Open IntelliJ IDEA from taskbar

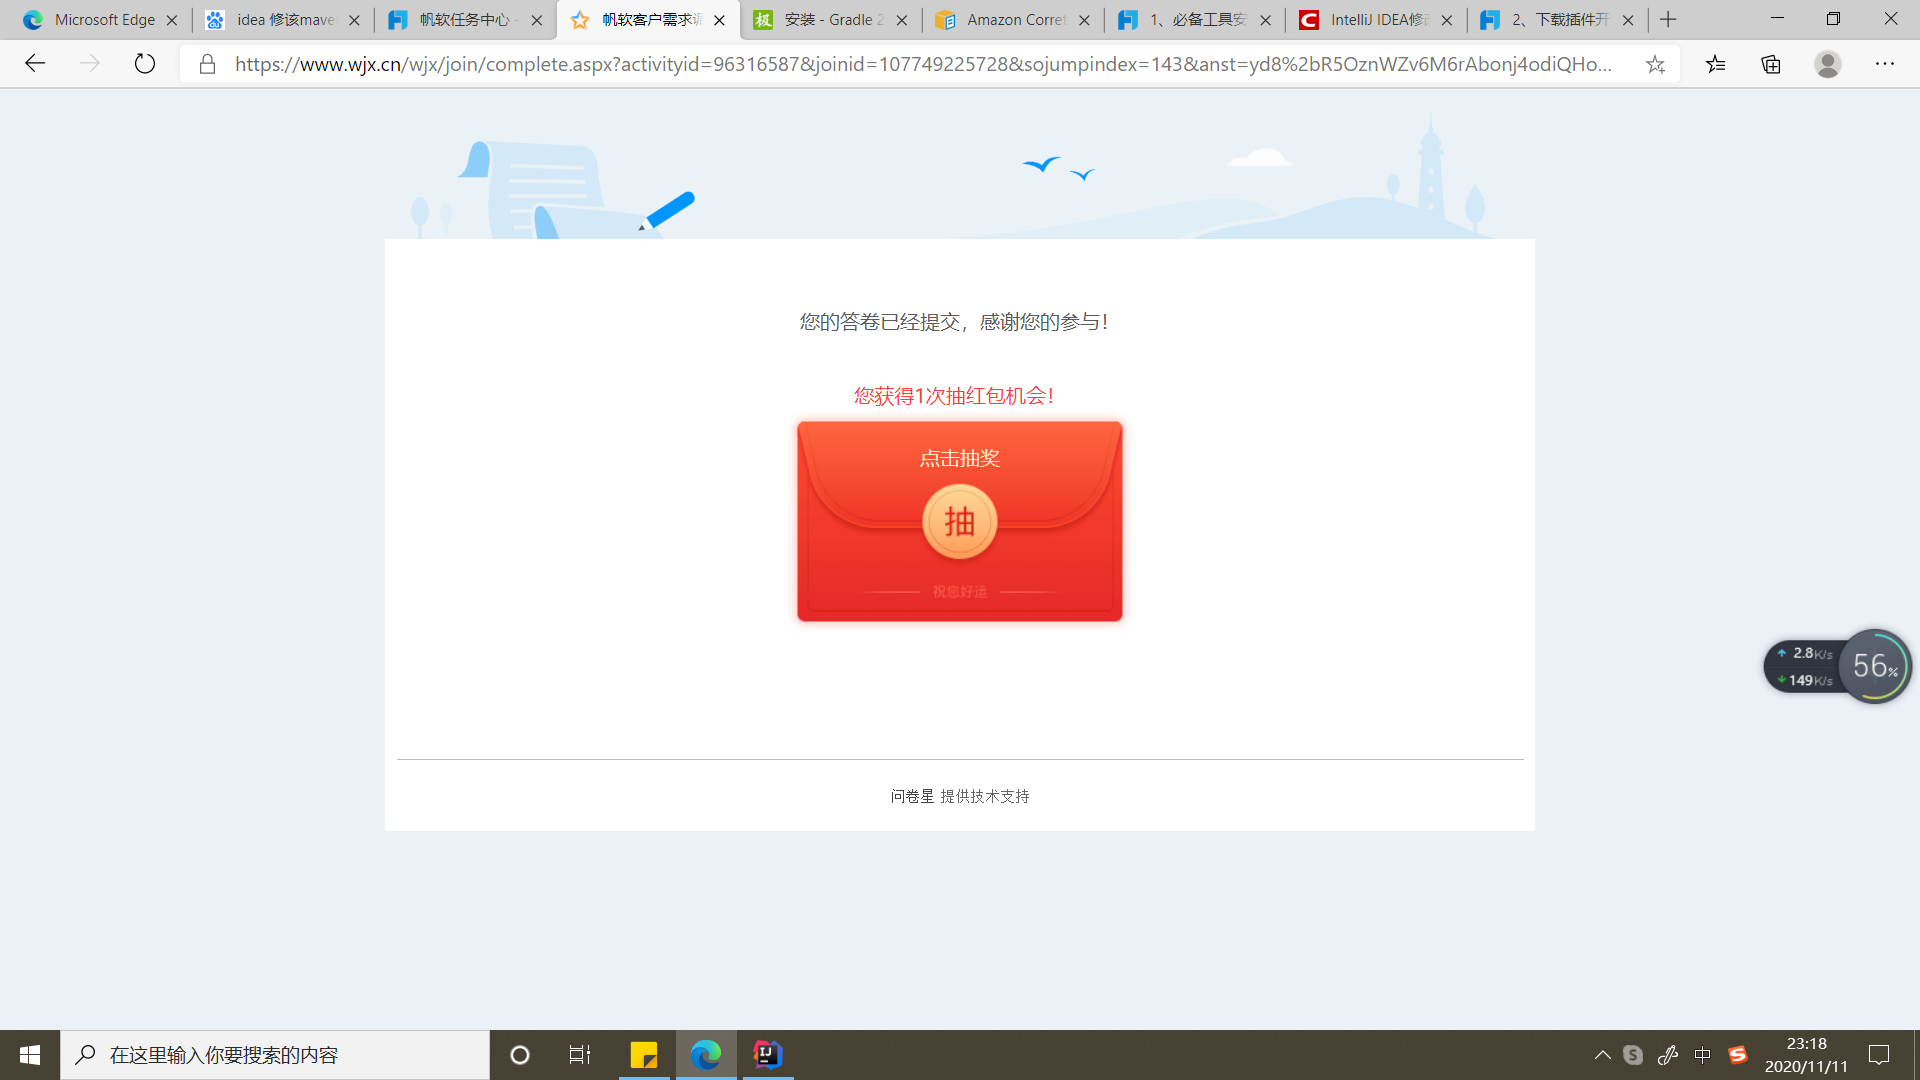[x=767, y=1054]
